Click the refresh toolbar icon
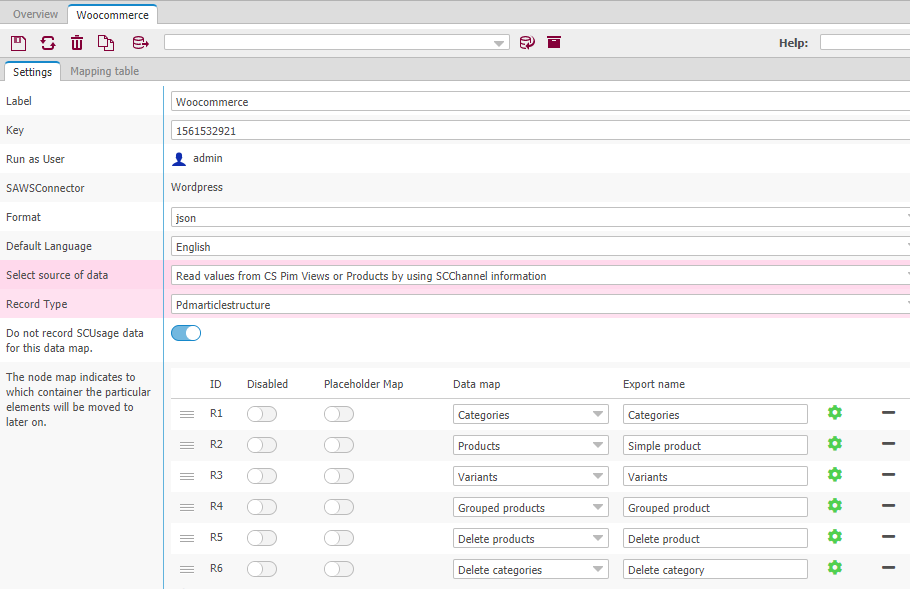910x589 pixels. pos(48,43)
